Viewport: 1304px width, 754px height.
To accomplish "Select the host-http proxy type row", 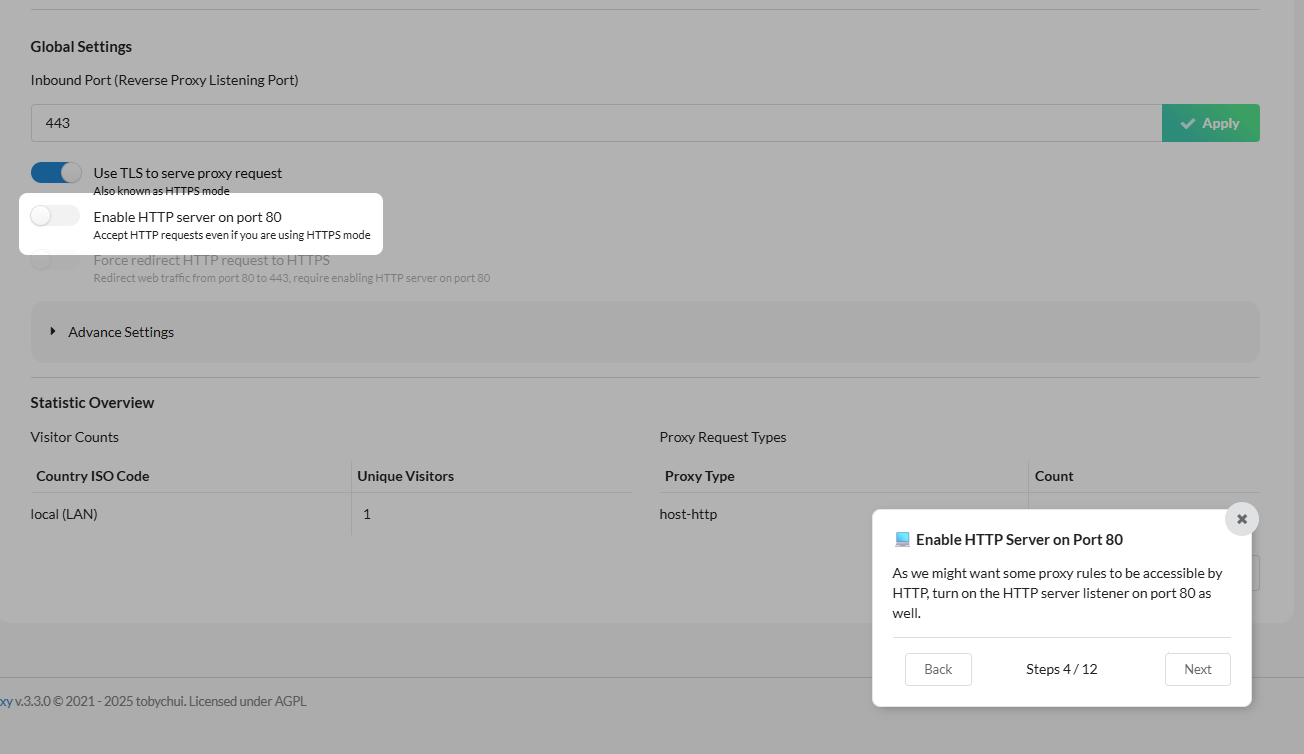I will (x=688, y=514).
